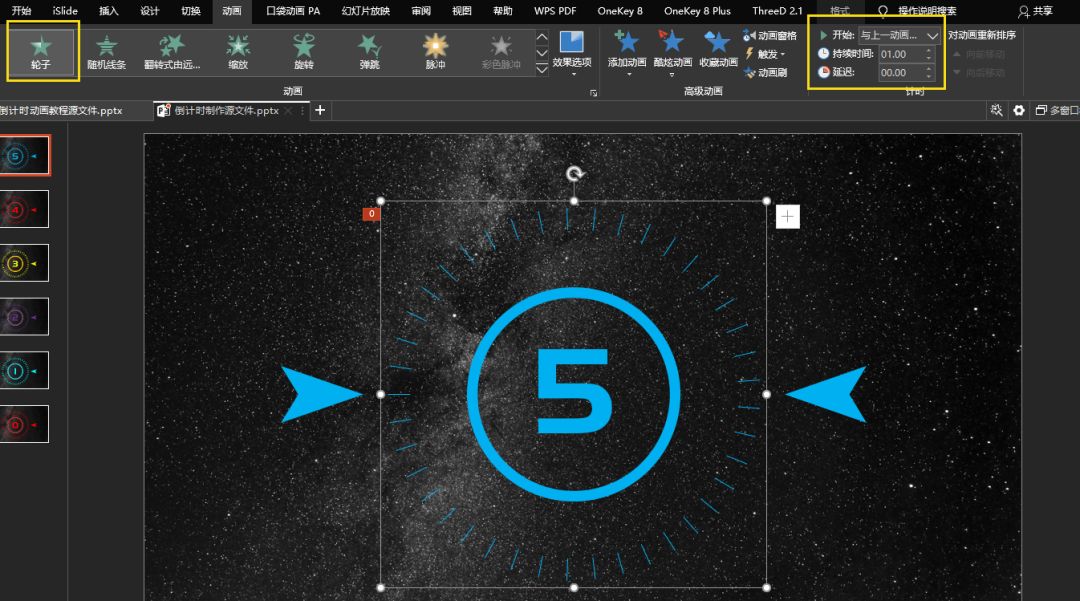The image size is (1080, 601).
Task: Click the settings gear in tab bar
Action: point(1019,110)
